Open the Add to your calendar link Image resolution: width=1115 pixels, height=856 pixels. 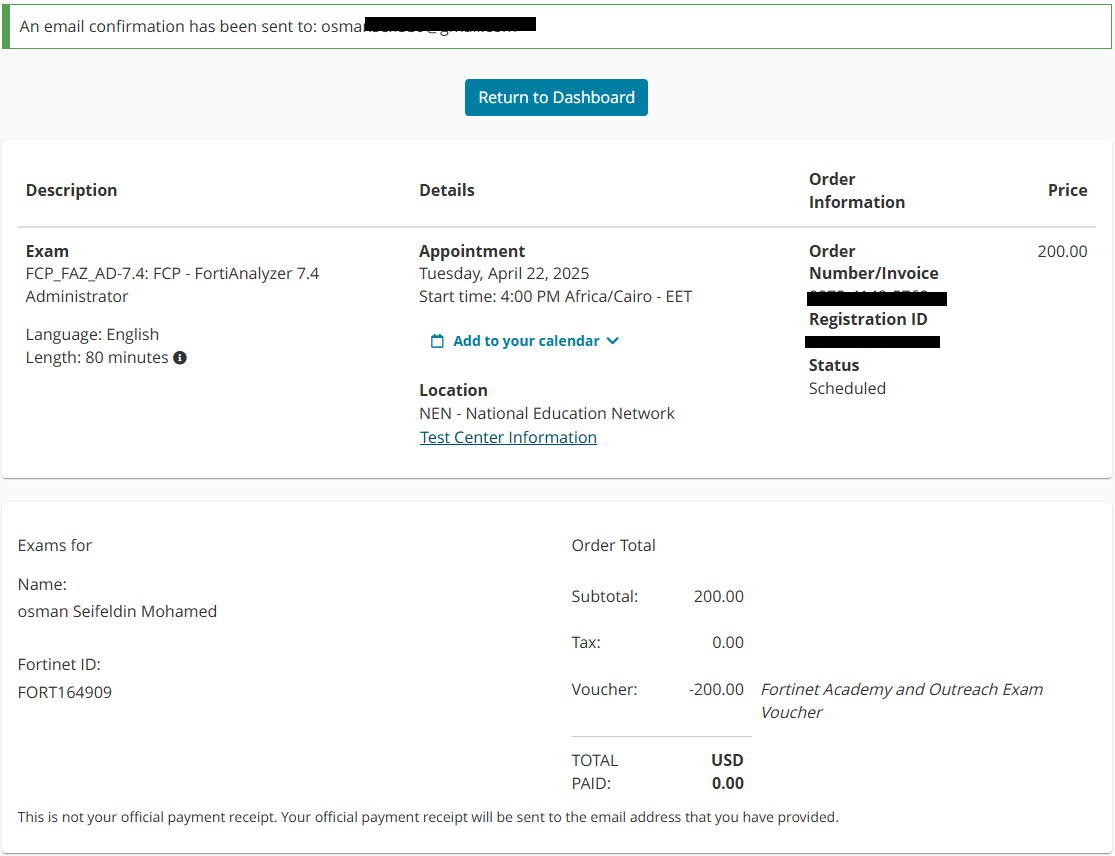(x=526, y=341)
